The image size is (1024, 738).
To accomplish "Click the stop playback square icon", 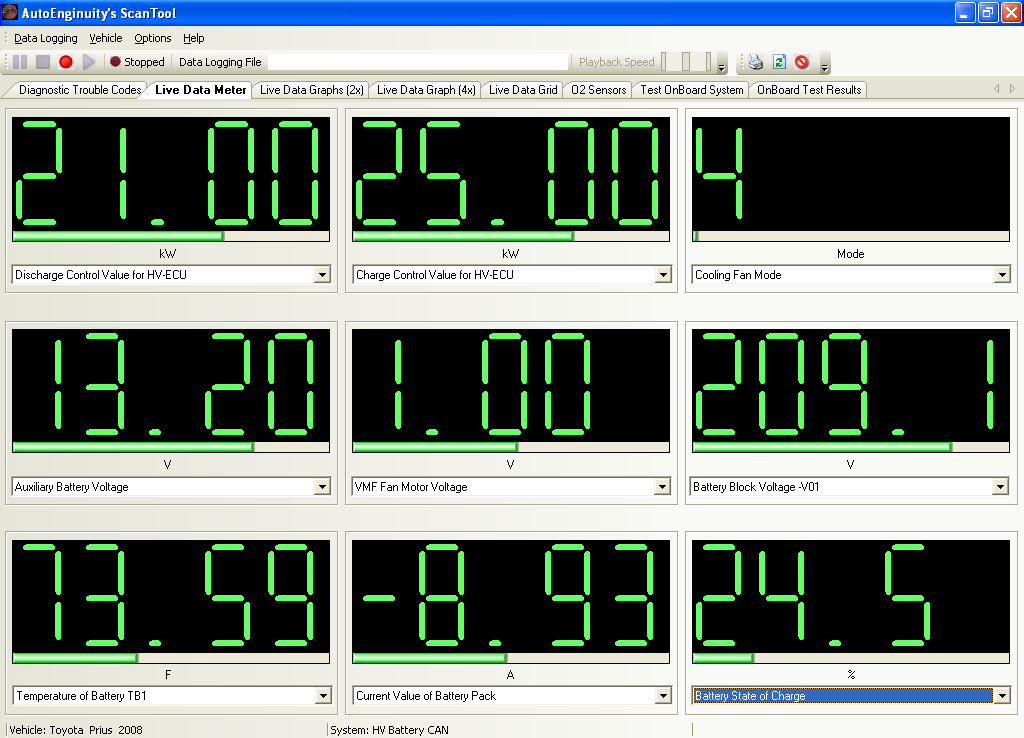I will coord(43,62).
